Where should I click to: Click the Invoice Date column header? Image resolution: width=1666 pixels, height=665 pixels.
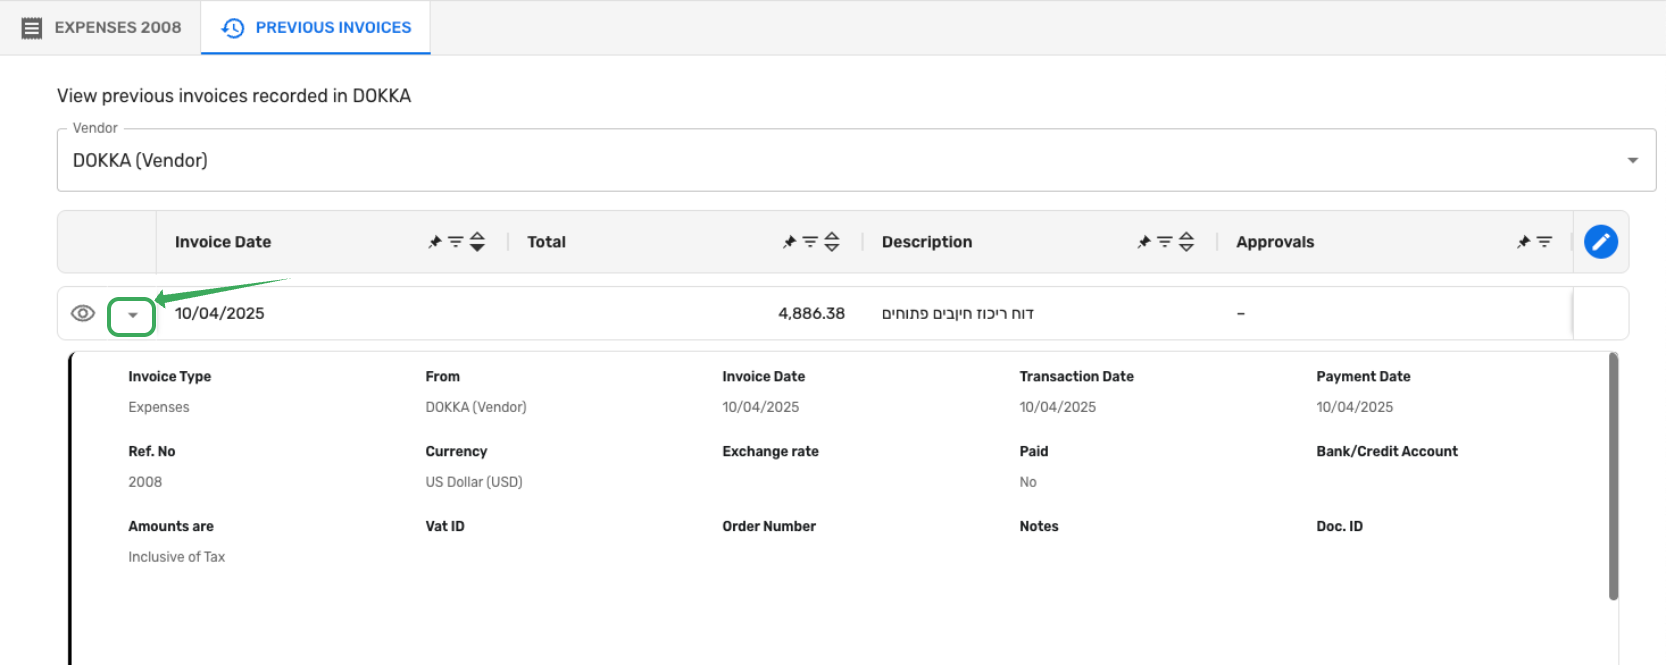[x=223, y=242]
